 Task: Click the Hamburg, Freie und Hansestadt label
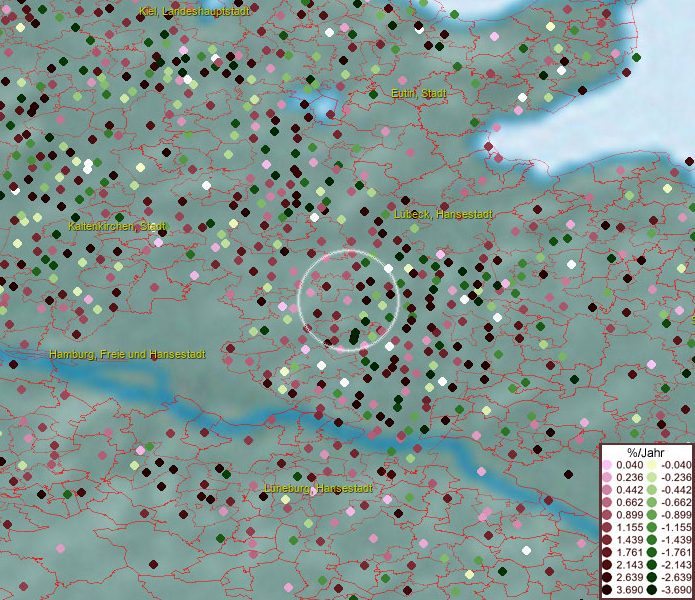tap(128, 355)
